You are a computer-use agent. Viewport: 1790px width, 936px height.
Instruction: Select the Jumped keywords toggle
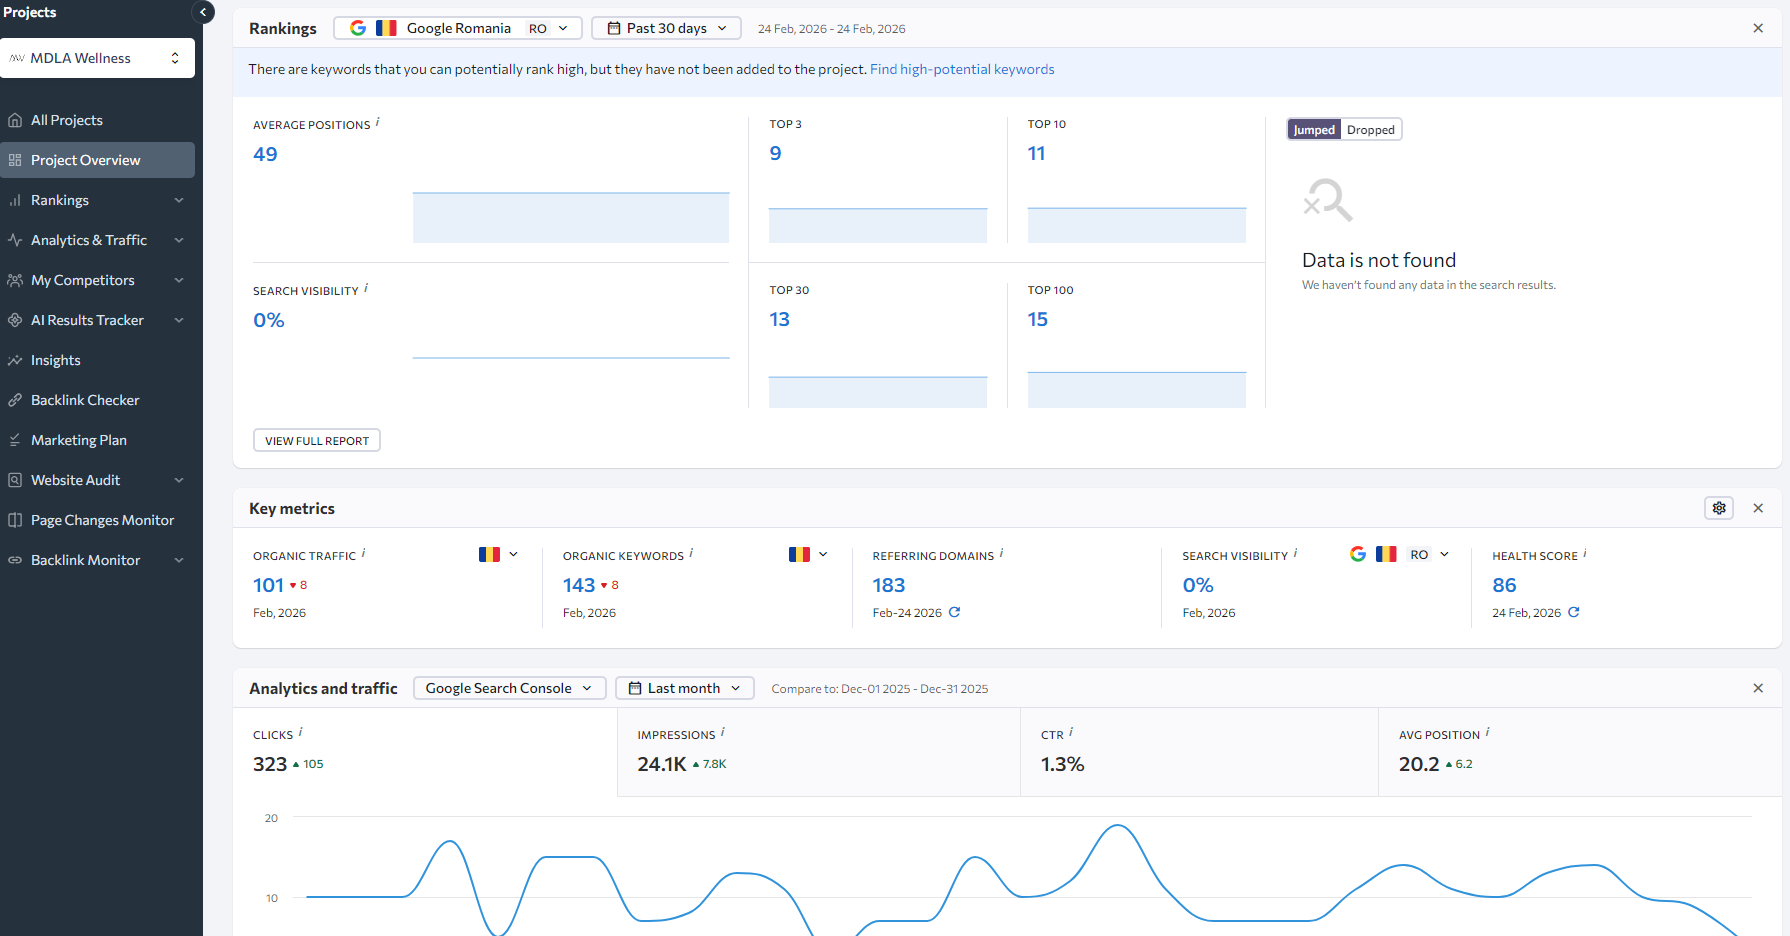click(1314, 130)
